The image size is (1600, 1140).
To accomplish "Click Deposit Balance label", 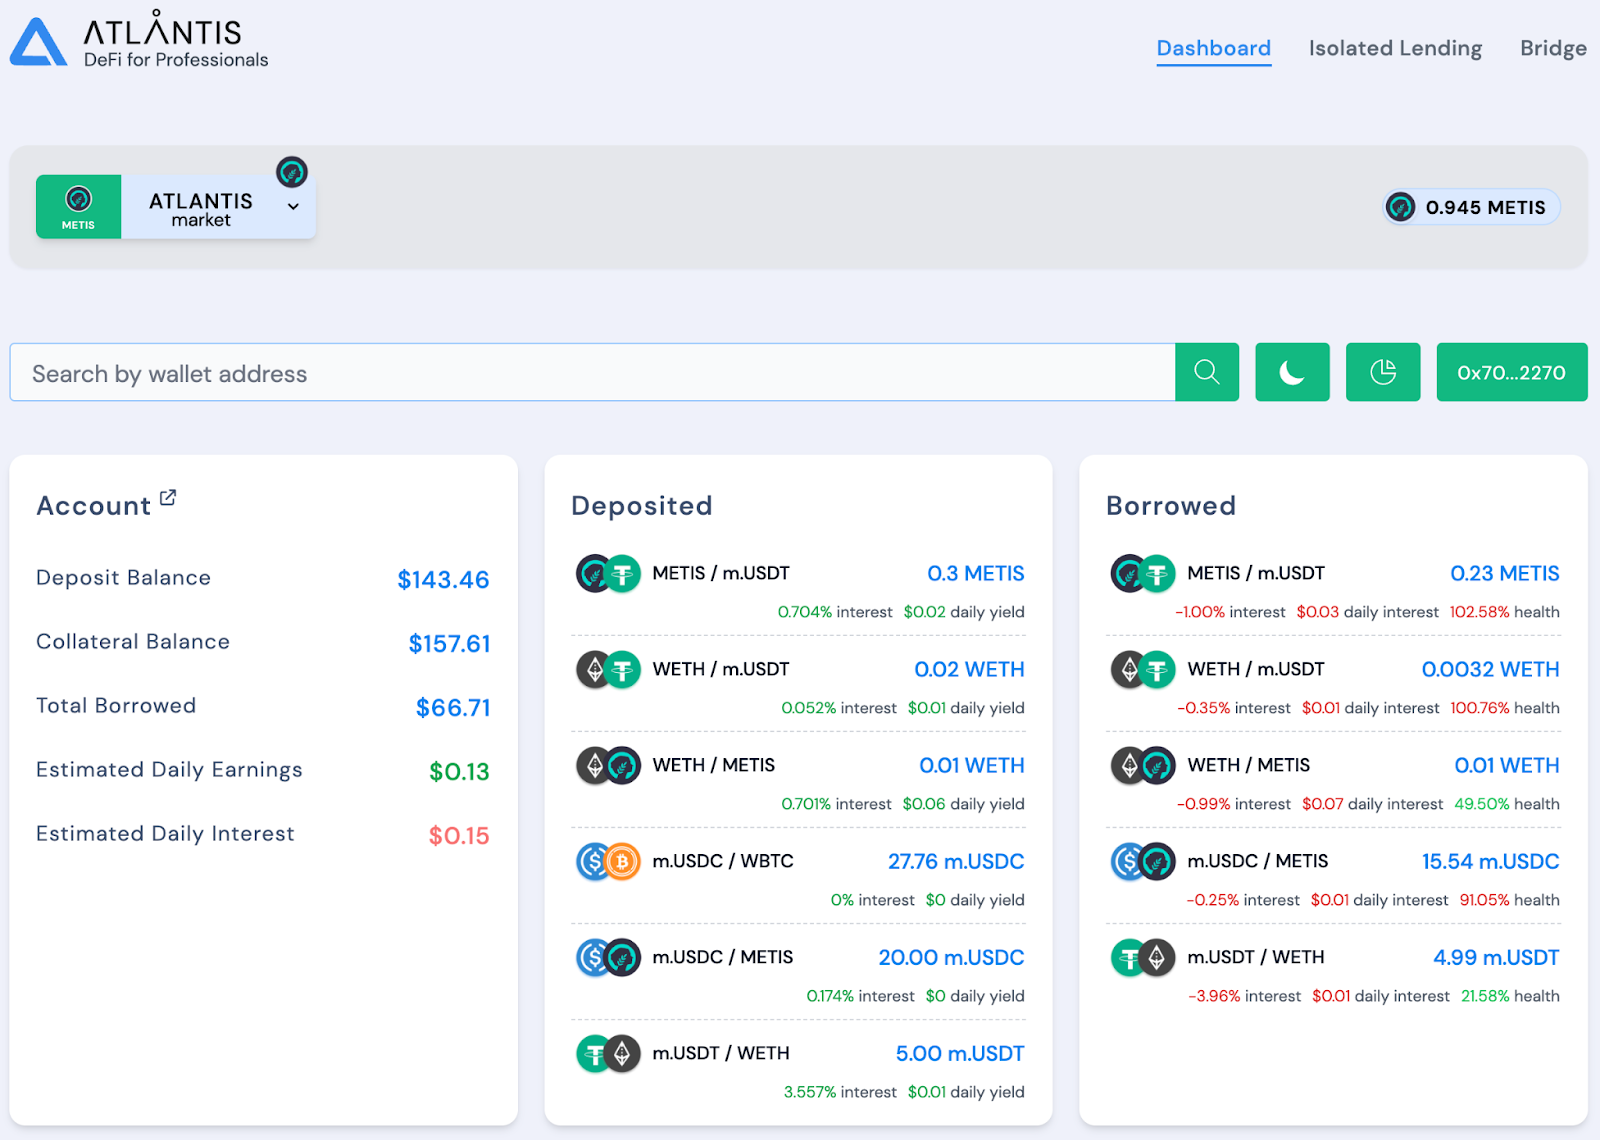I will pos(123,578).
